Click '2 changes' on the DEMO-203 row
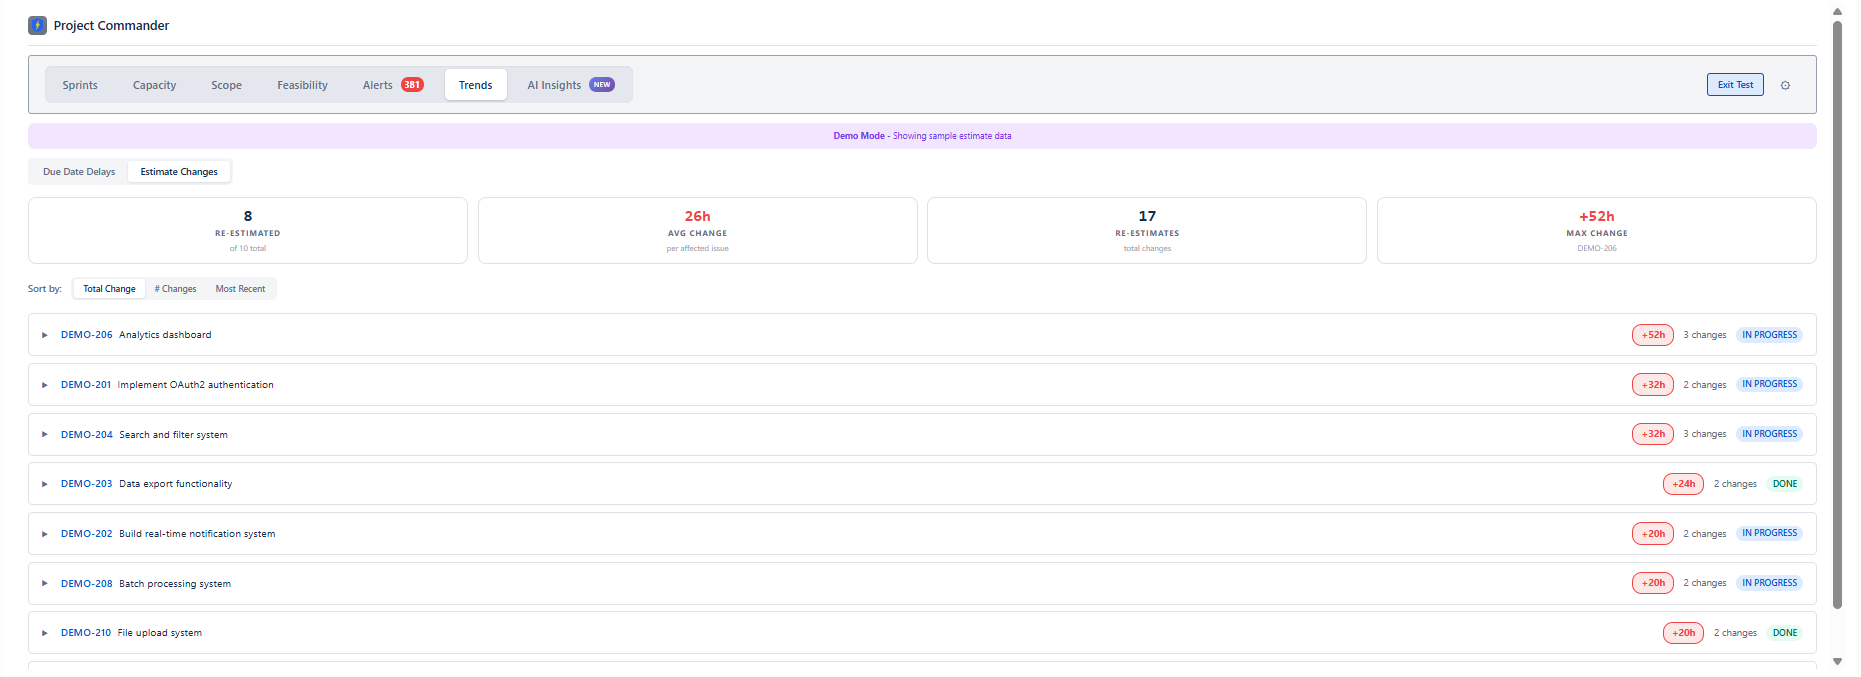The width and height of the screenshot is (1861, 677). 1735,484
